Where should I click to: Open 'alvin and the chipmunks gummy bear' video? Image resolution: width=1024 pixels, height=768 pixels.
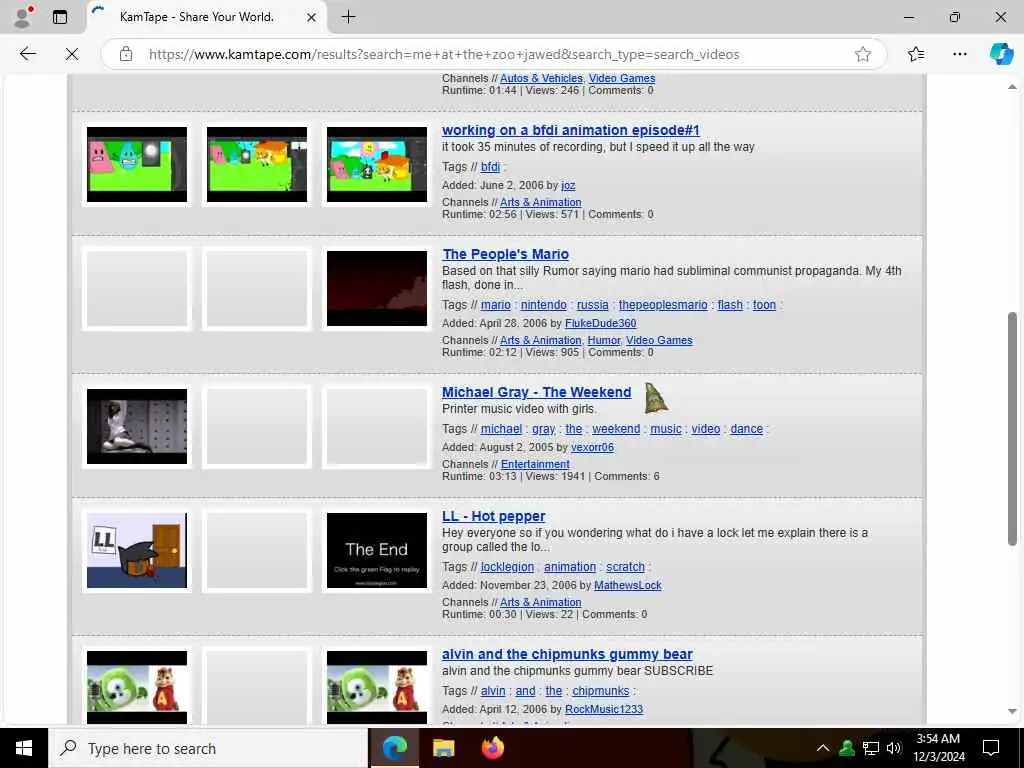click(x=567, y=654)
